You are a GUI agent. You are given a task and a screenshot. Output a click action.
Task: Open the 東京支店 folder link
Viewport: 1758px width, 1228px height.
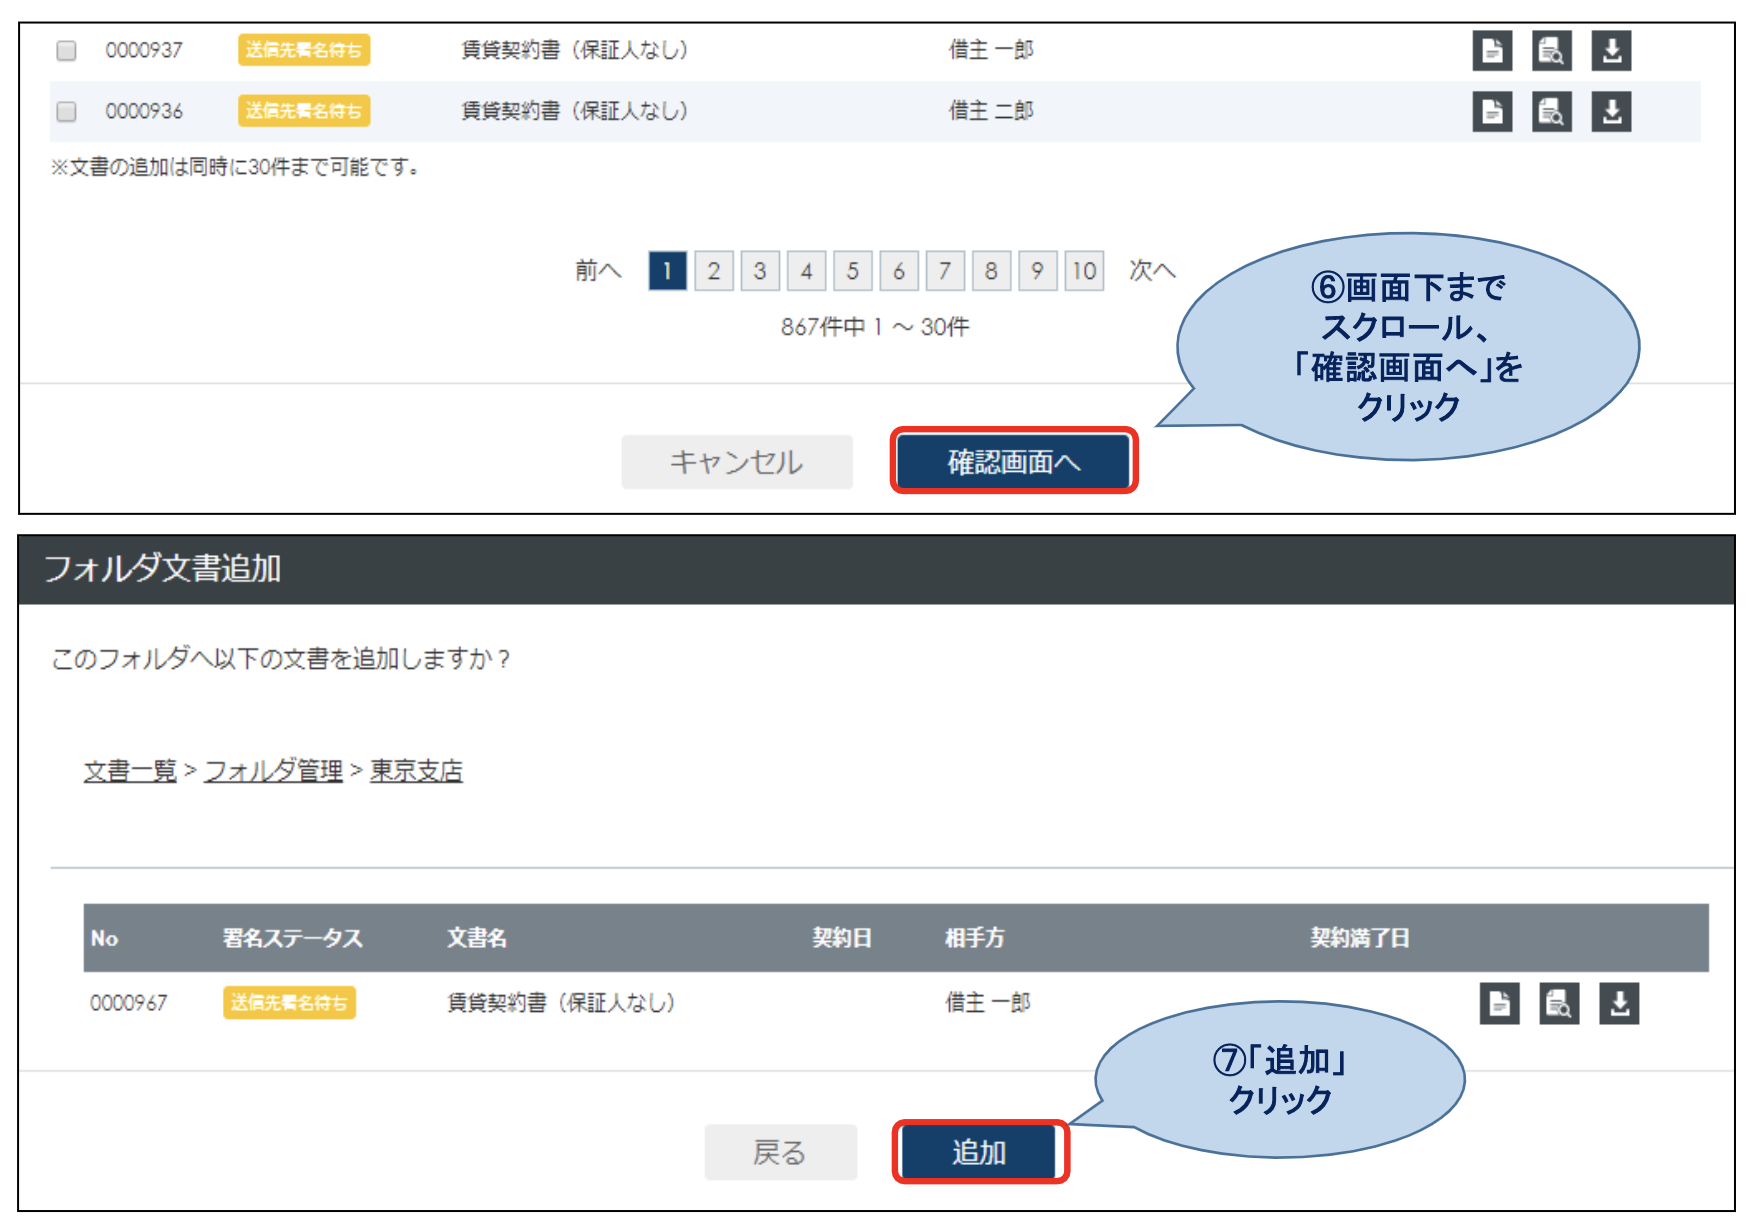pos(416,770)
